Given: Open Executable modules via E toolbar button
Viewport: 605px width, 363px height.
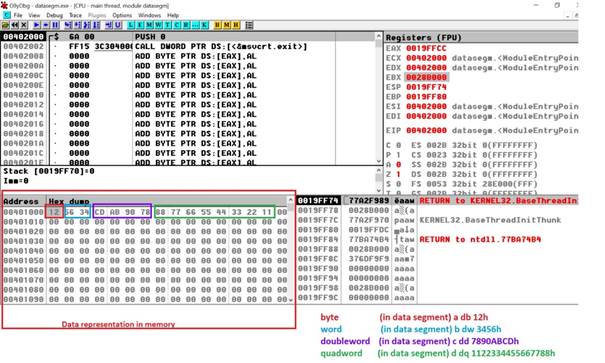Looking at the screenshot, I should [140, 25].
